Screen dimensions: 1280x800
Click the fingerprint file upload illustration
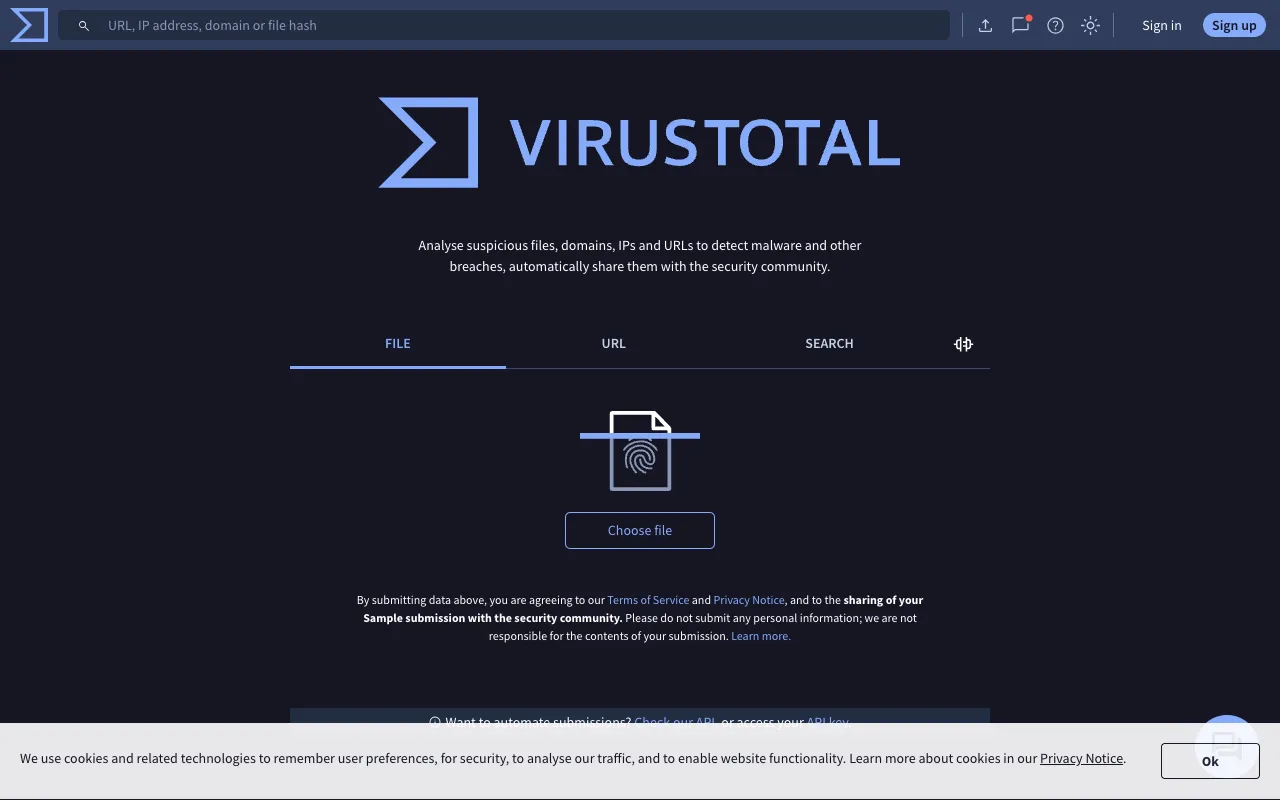click(640, 451)
